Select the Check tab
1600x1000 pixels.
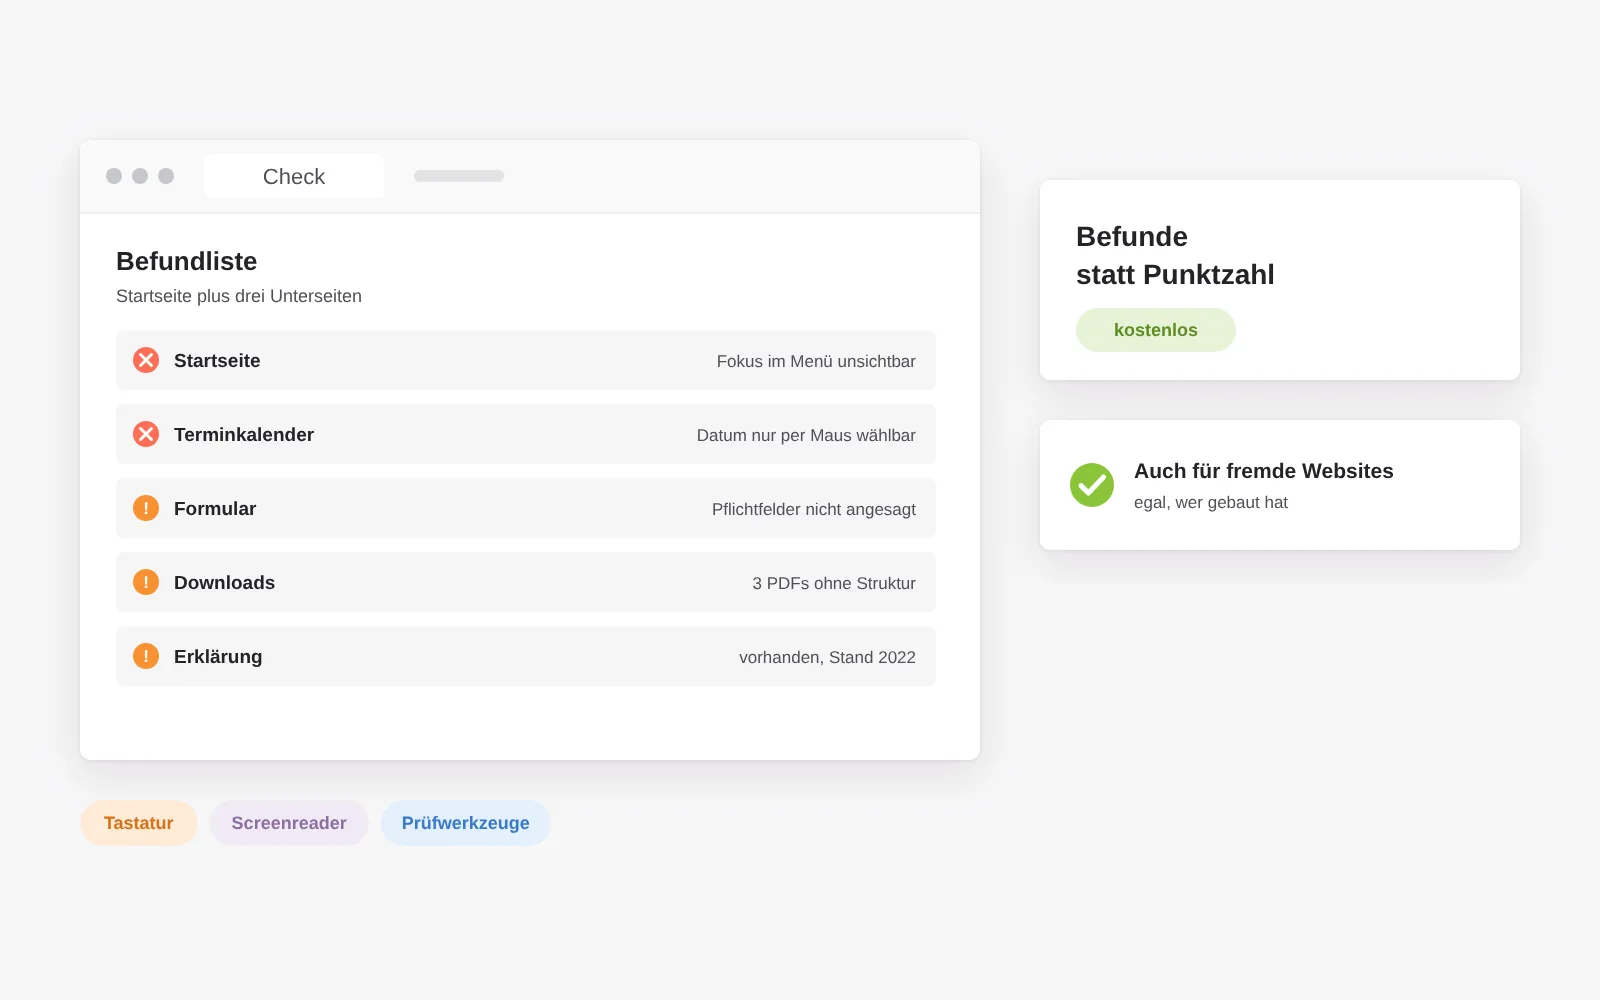294,176
